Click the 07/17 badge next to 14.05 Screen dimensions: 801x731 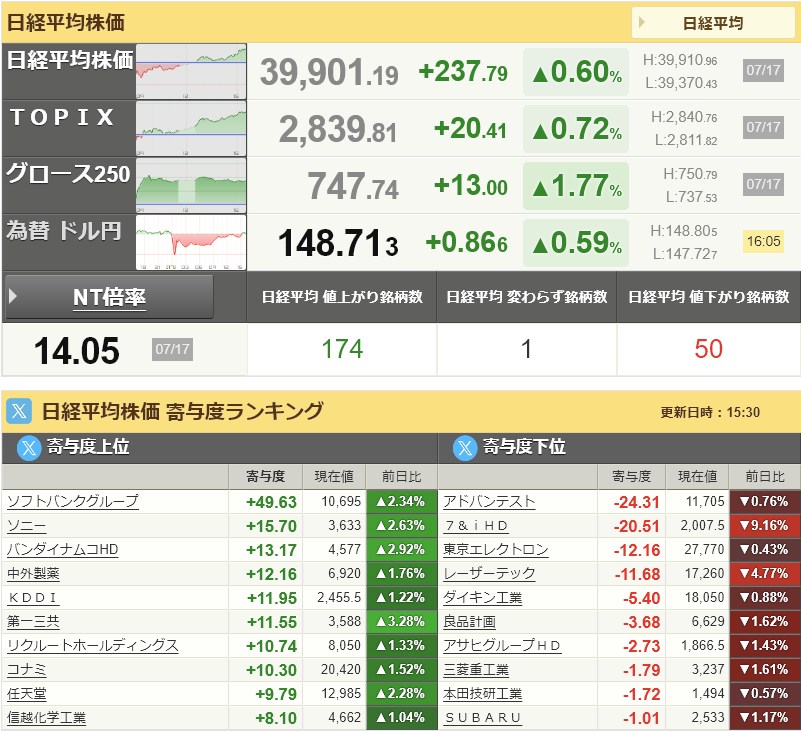click(172, 349)
